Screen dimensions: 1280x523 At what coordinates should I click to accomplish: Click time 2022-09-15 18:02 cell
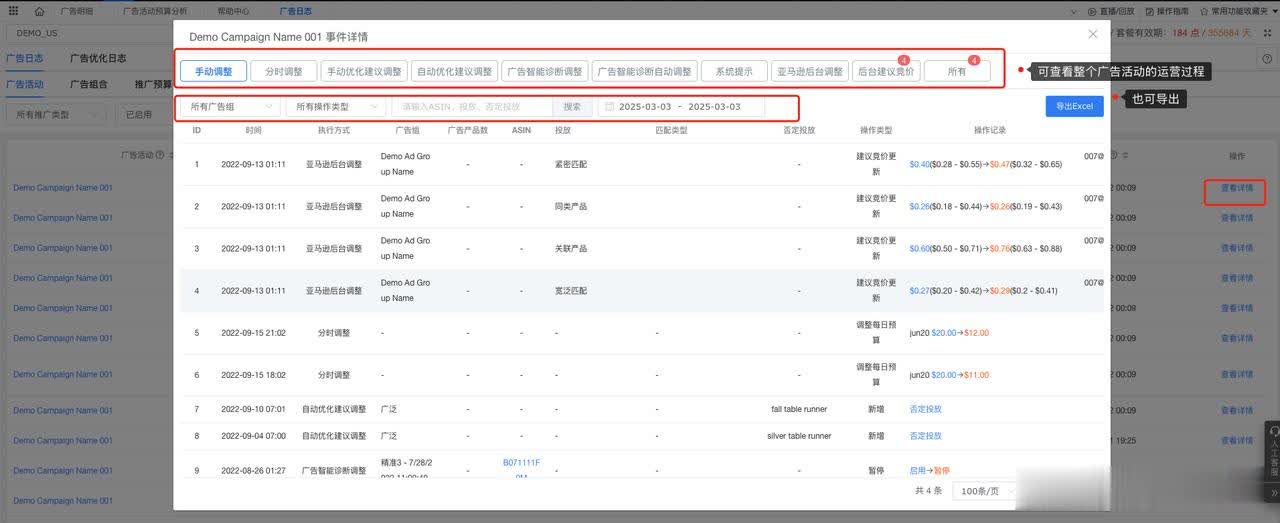(x=253, y=374)
